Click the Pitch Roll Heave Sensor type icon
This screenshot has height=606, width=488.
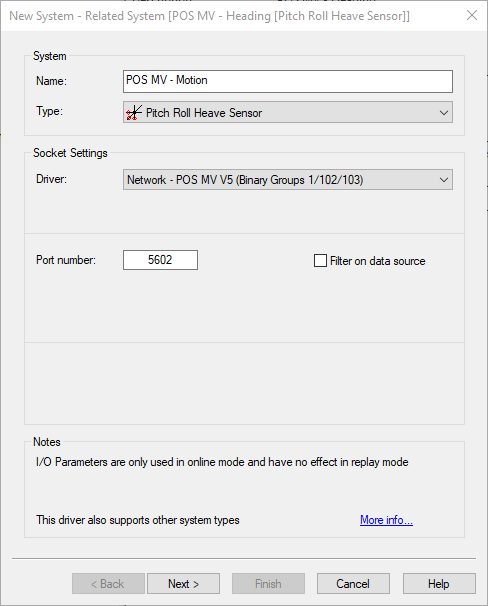(x=134, y=113)
